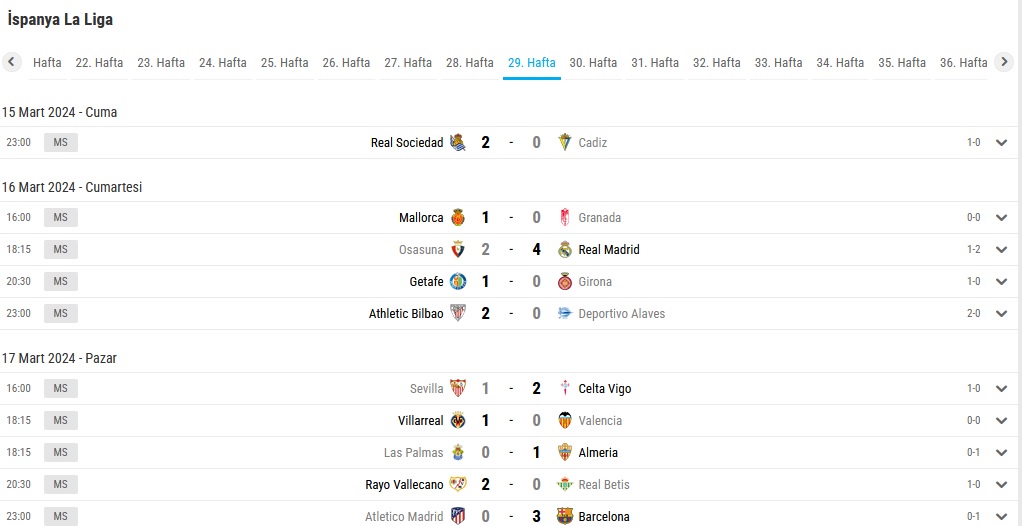Open the 36. Hafta week tab
Screen dimensions: 1022x526
coord(963,63)
